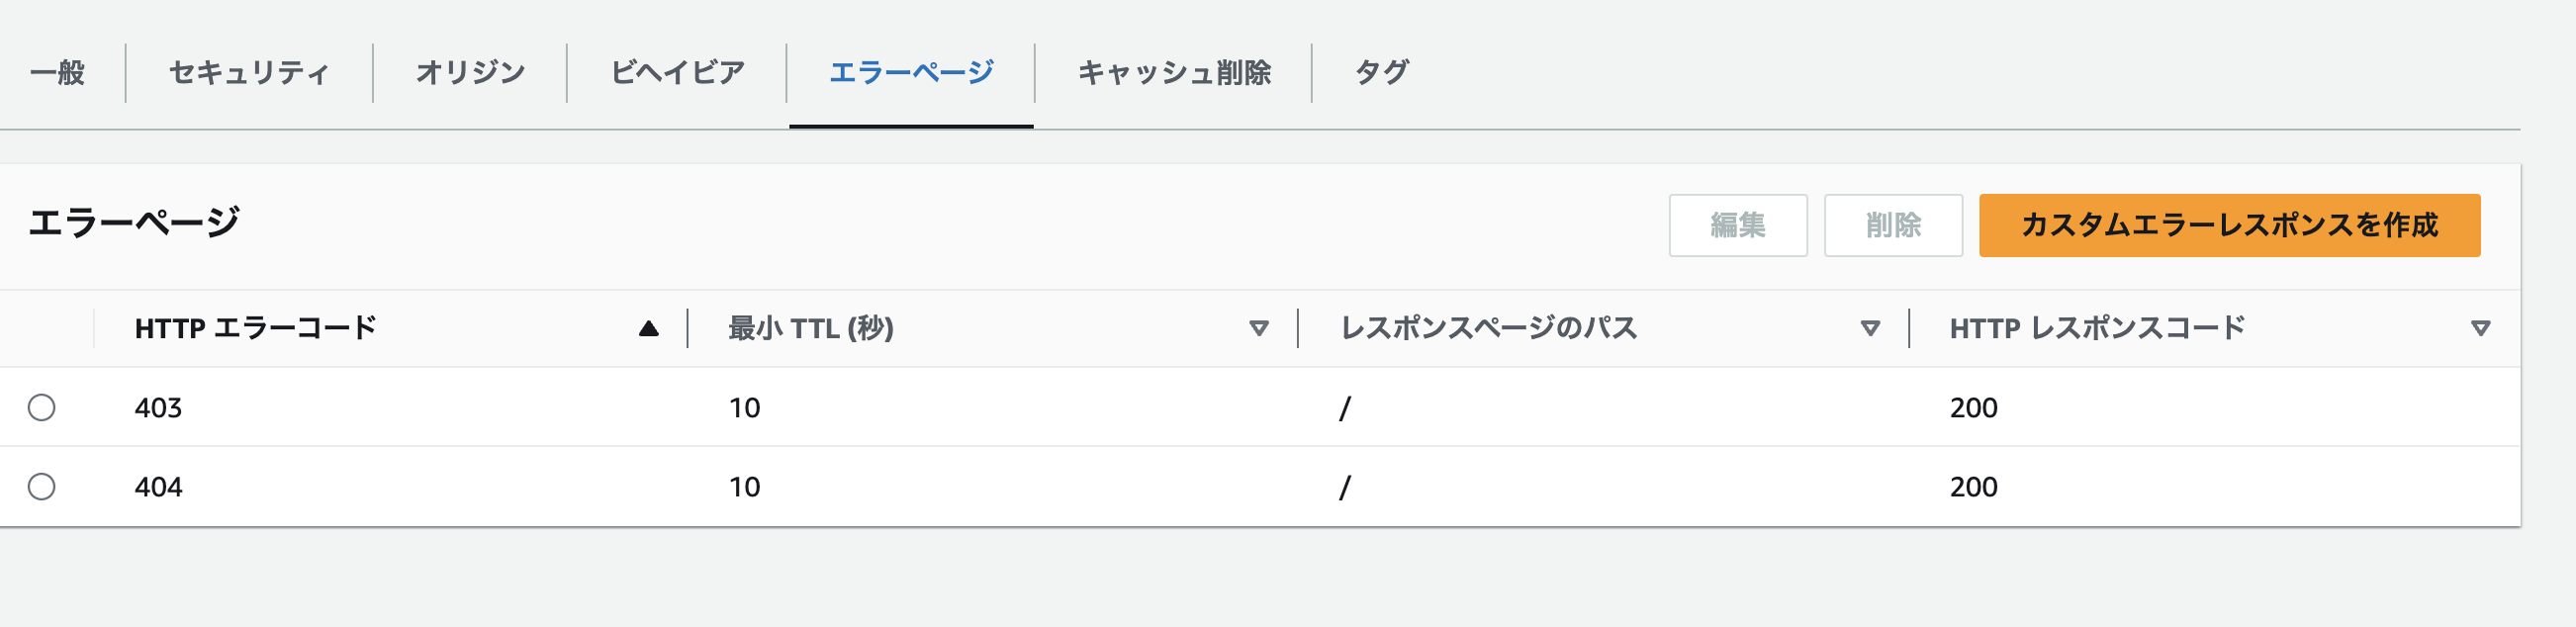Click the 404 error code cell
Image resolution: width=2576 pixels, height=627 pixels.
click(159, 487)
